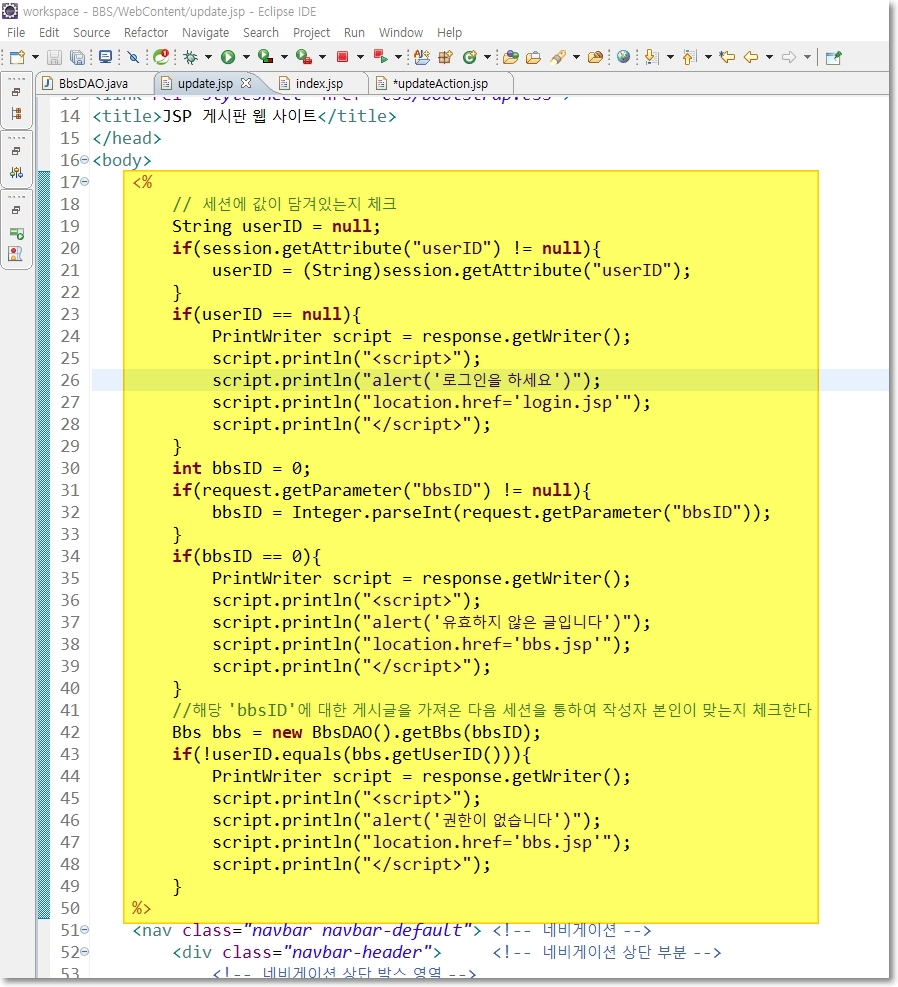Click the New file wizard icon
Screen dimensions: 898x987
pos(17,57)
